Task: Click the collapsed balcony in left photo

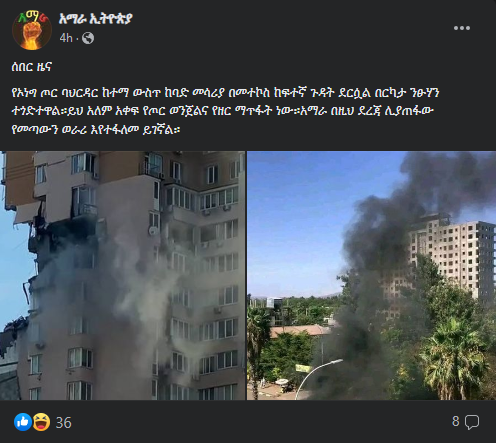Action: pyautogui.click(x=28, y=213)
